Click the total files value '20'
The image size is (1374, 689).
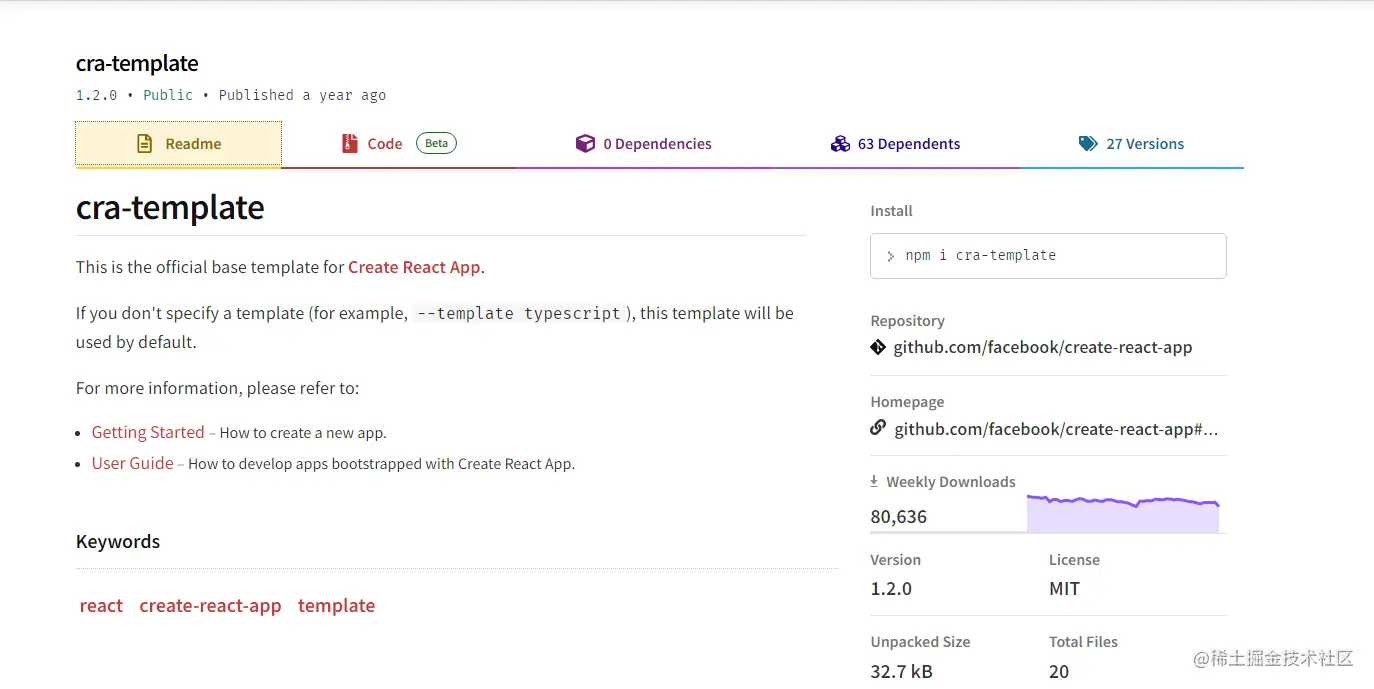tap(1059, 671)
